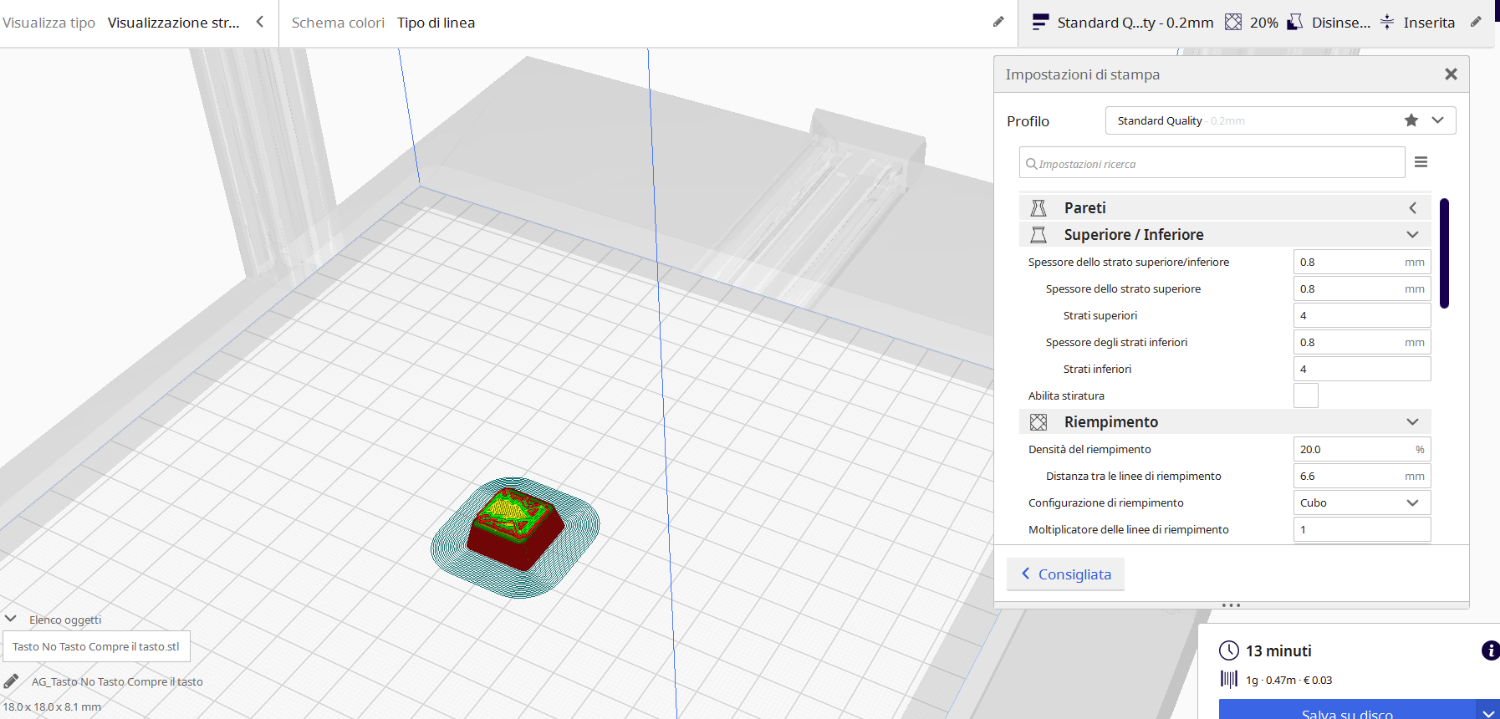The height and width of the screenshot is (719, 1500).
Task: Click the 18.0 x 18.0 x 8.1 mm dimensions
Action: 52,707
